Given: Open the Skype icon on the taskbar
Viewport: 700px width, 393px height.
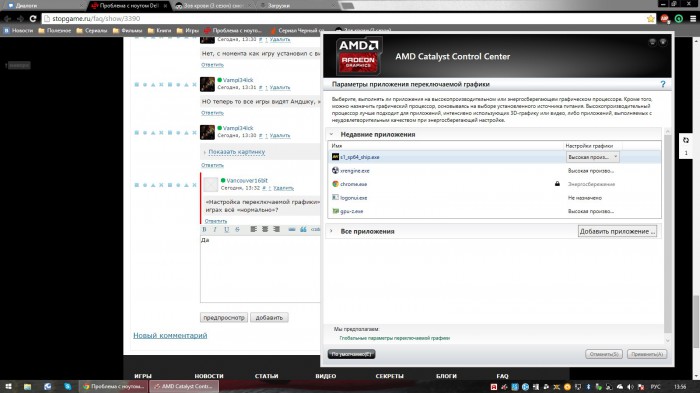Looking at the screenshot, I should [x=67, y=386].
